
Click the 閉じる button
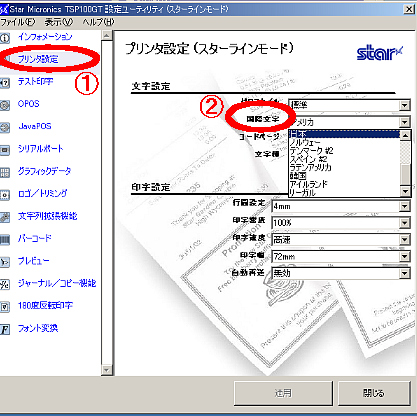pyautogui.click(x=374, y=393)
